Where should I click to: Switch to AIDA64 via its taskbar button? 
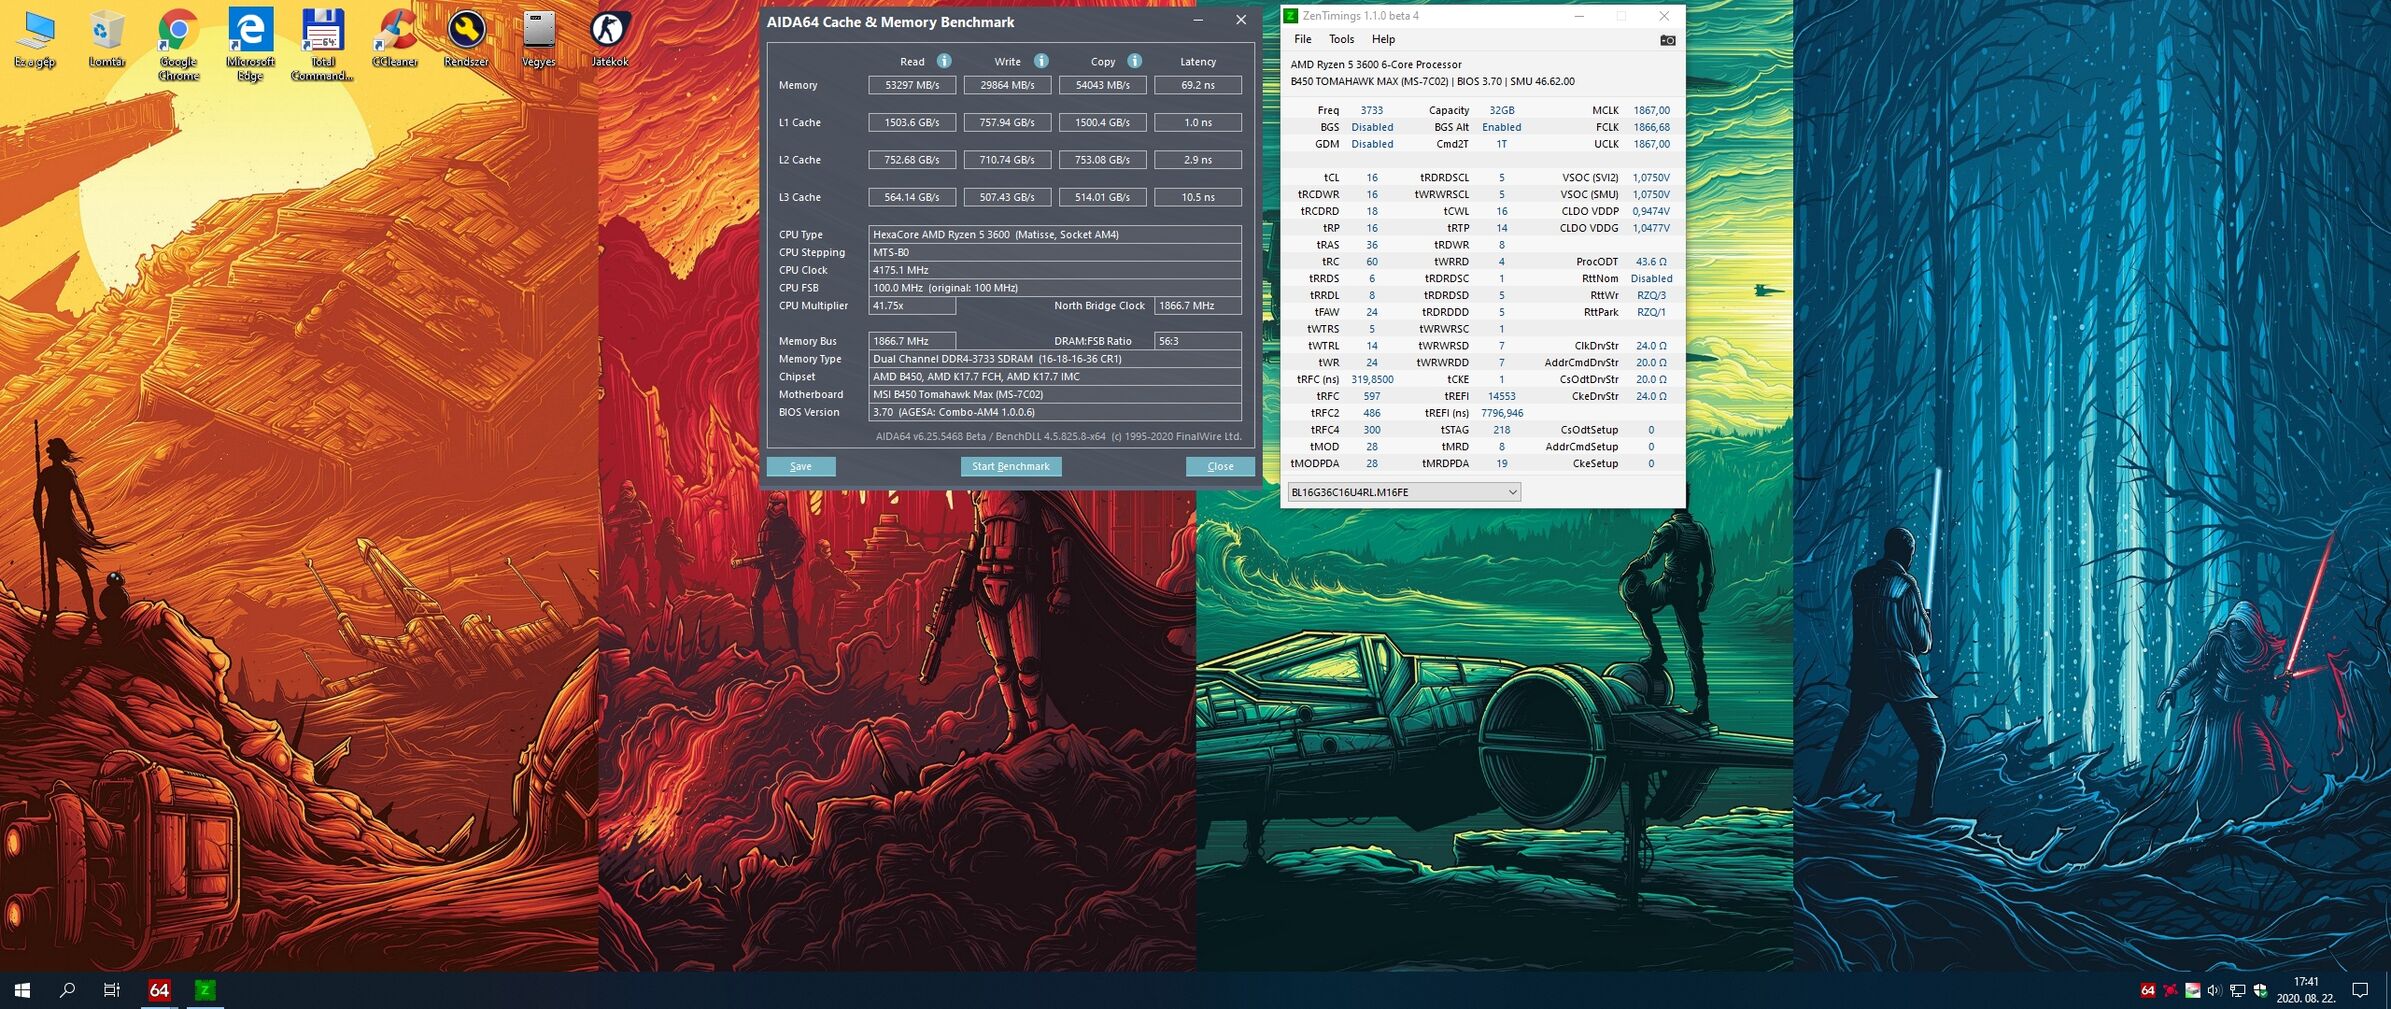click(x=159, y=990)
